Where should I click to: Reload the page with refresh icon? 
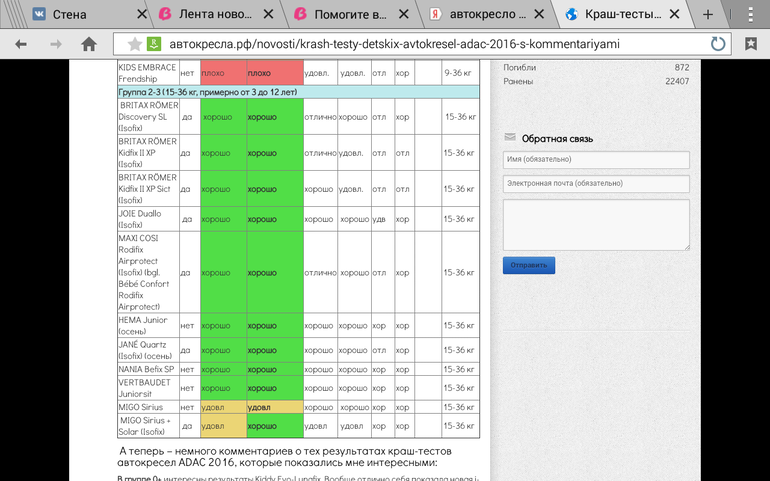click(717, 44)
